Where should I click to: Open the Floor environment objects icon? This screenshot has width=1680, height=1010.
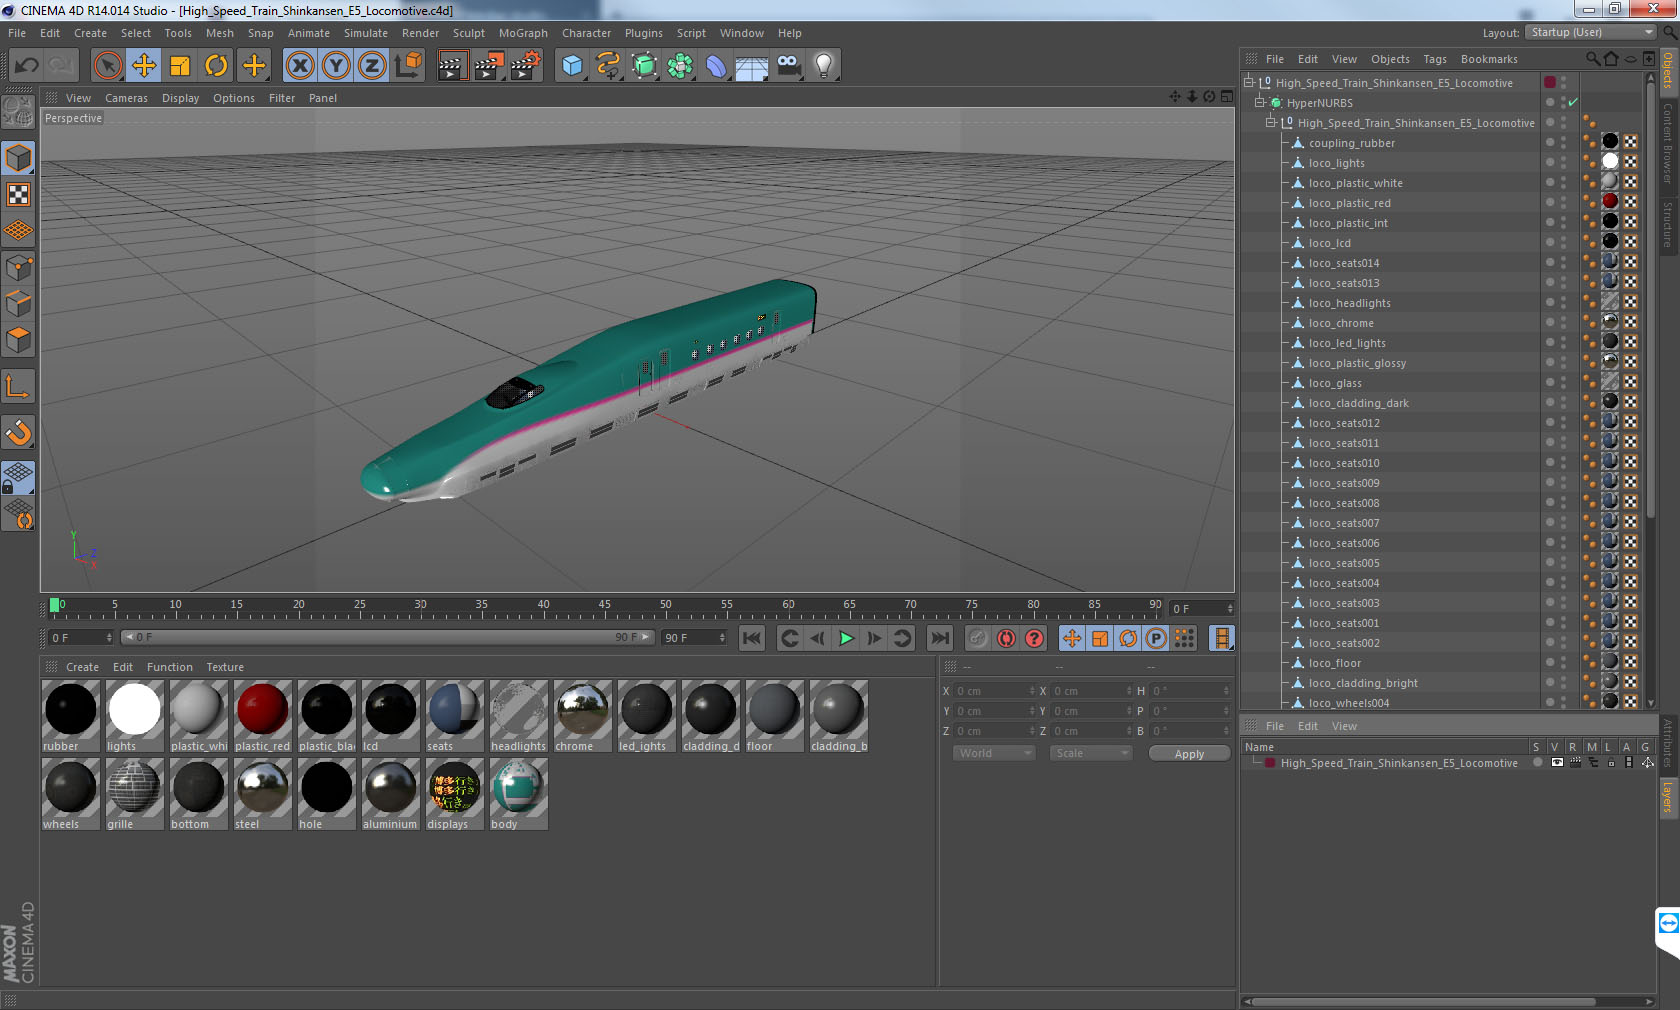point(752,66)
